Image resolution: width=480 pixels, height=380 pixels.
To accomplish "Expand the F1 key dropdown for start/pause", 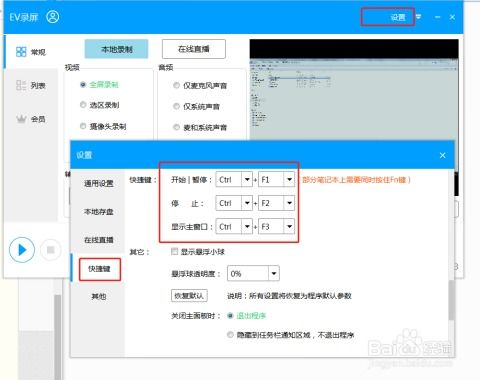I will click(x=289, y=180).
